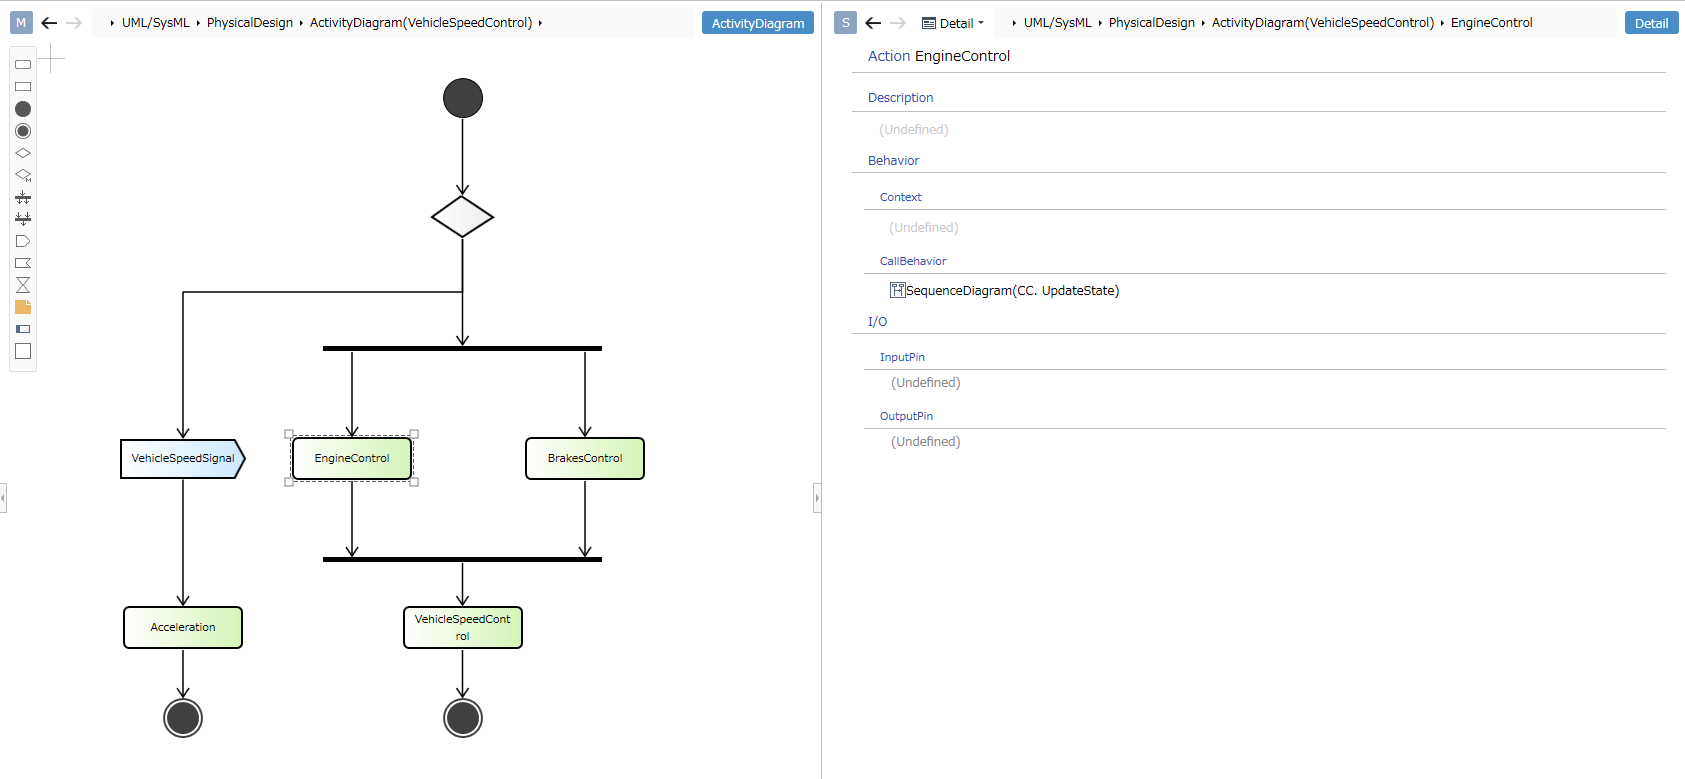1685x779 pixels.
Task: Click the Action EngineControl title
Action: tap(939, 56)
